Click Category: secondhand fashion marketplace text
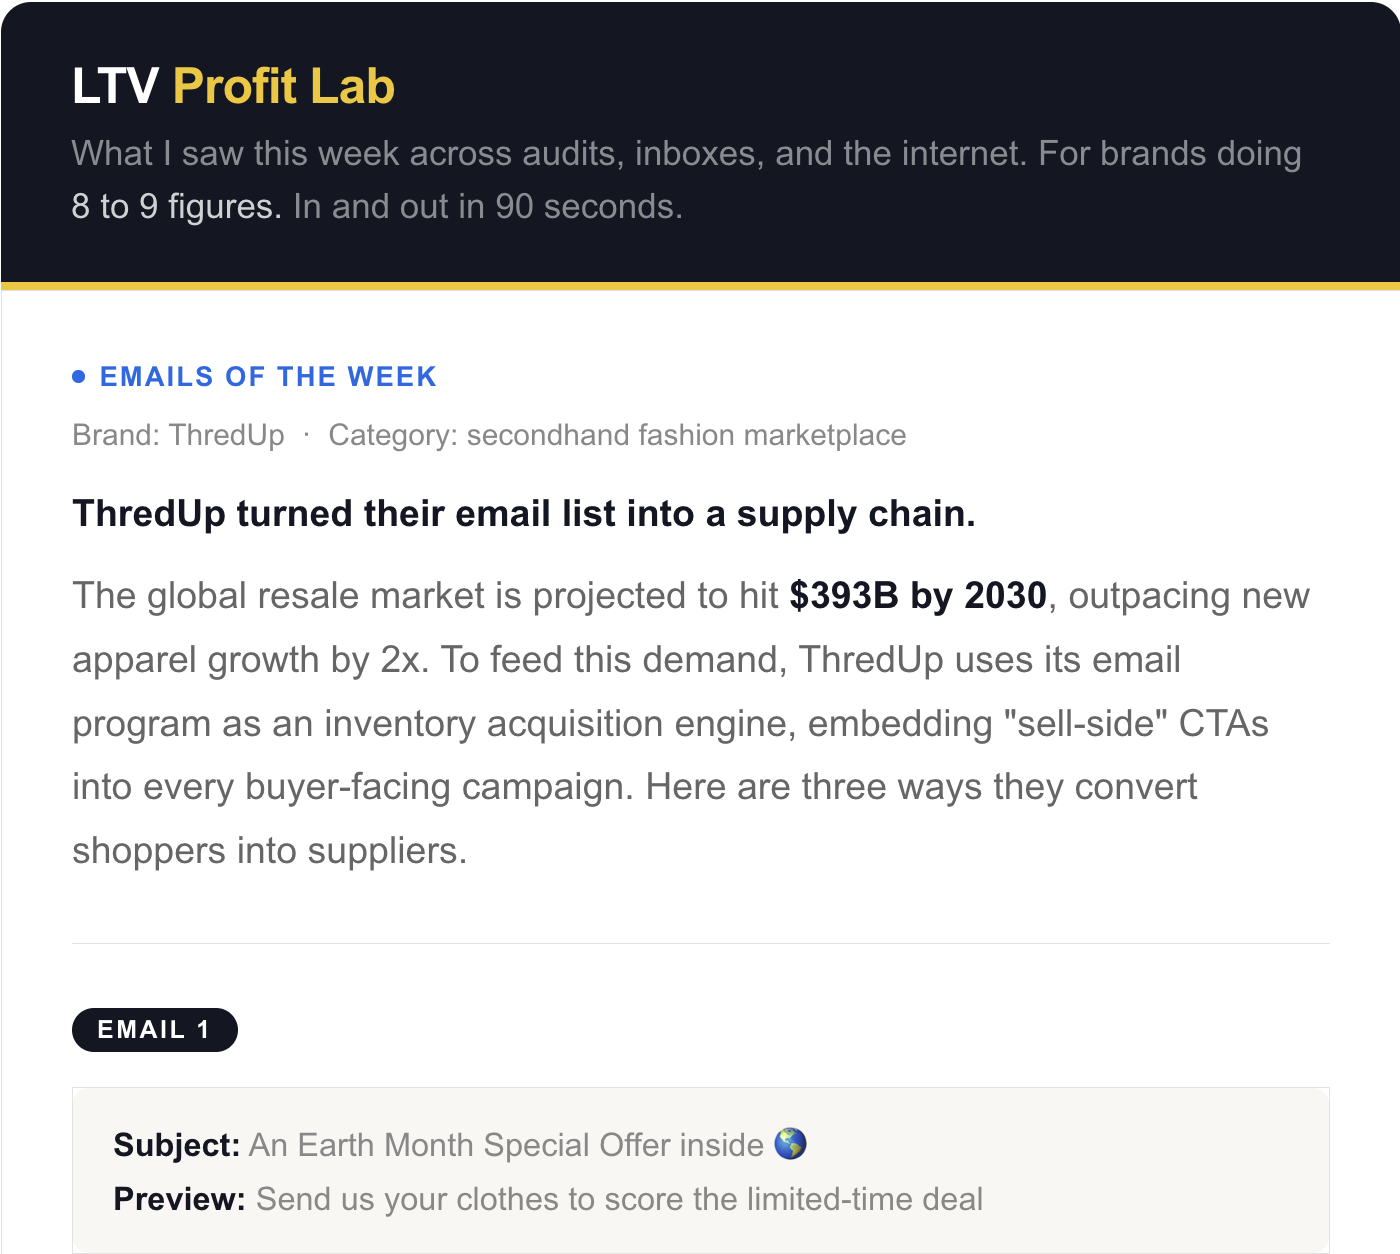1400x1254 pixels. [x=617, y=435]
